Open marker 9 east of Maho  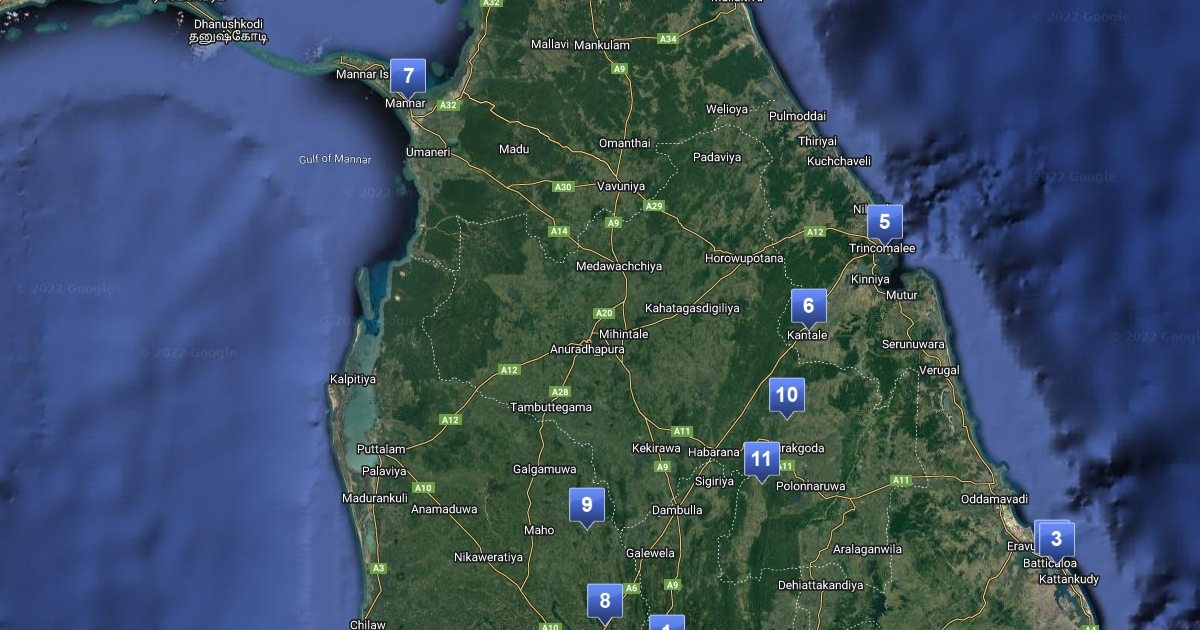[x=587, y=505]
